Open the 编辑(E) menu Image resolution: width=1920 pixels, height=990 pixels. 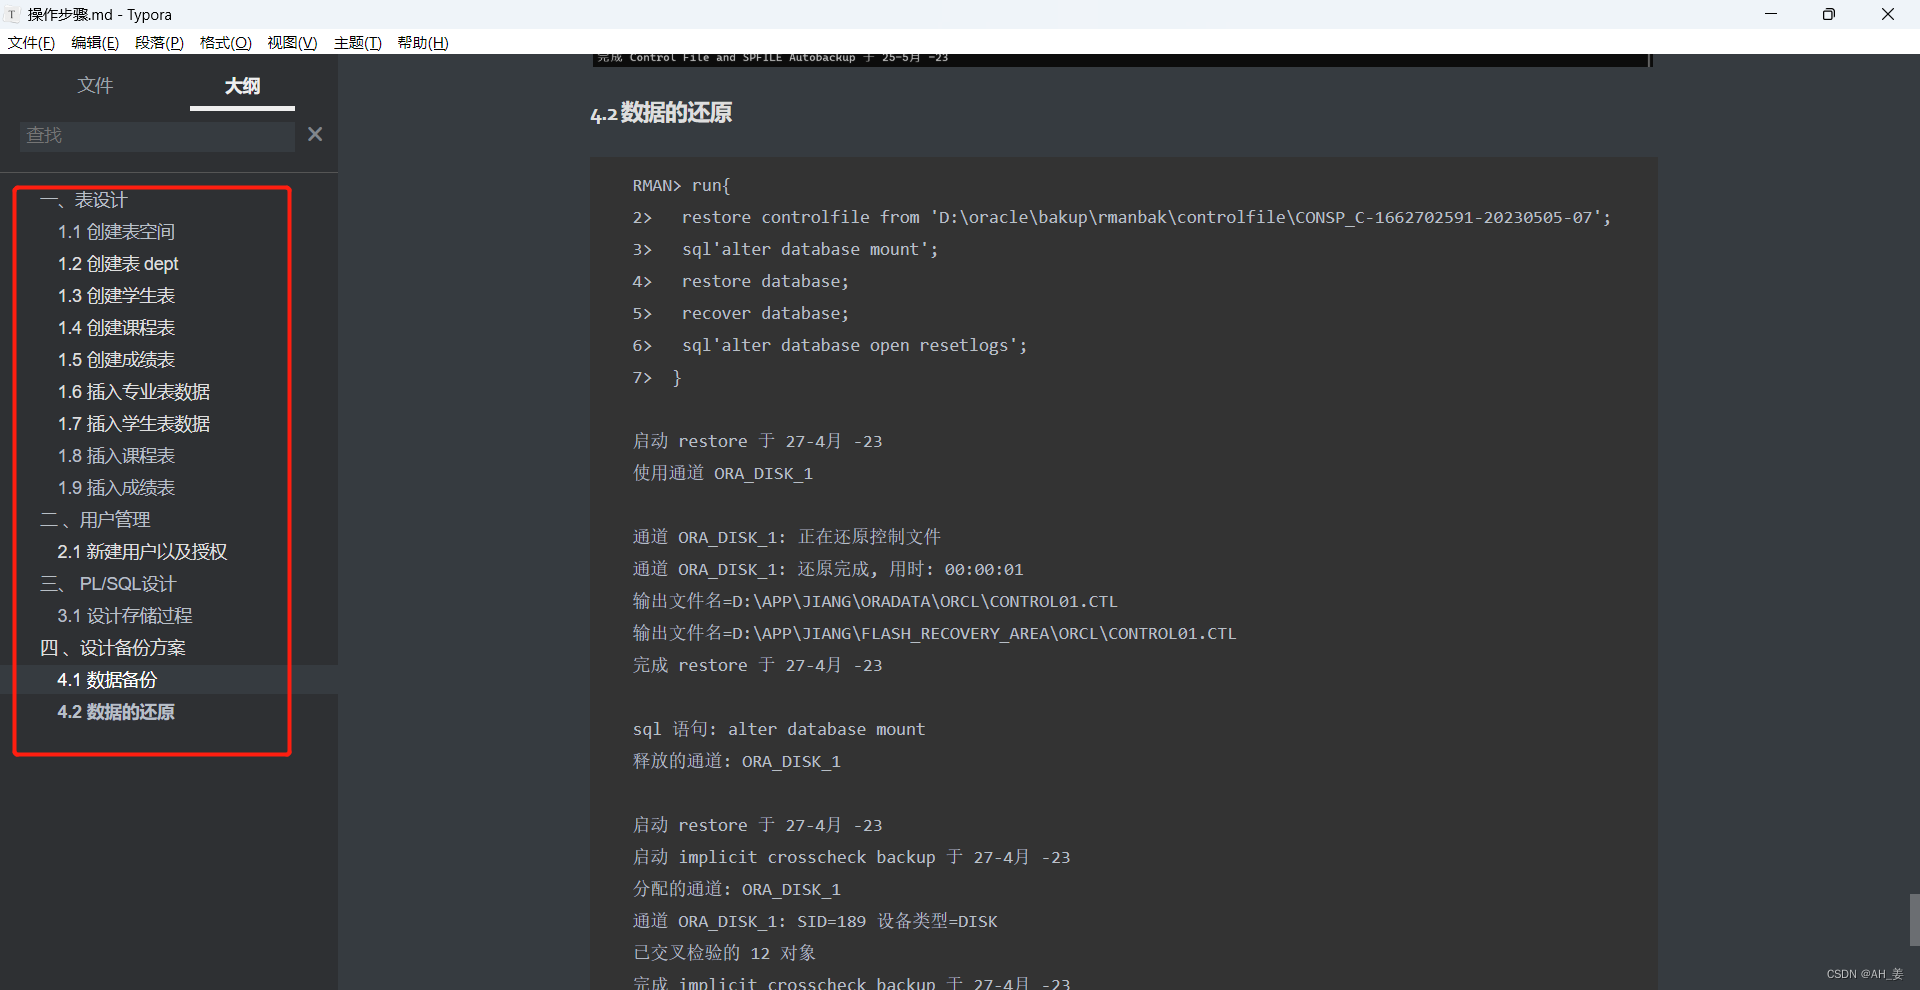pos(95,43)
